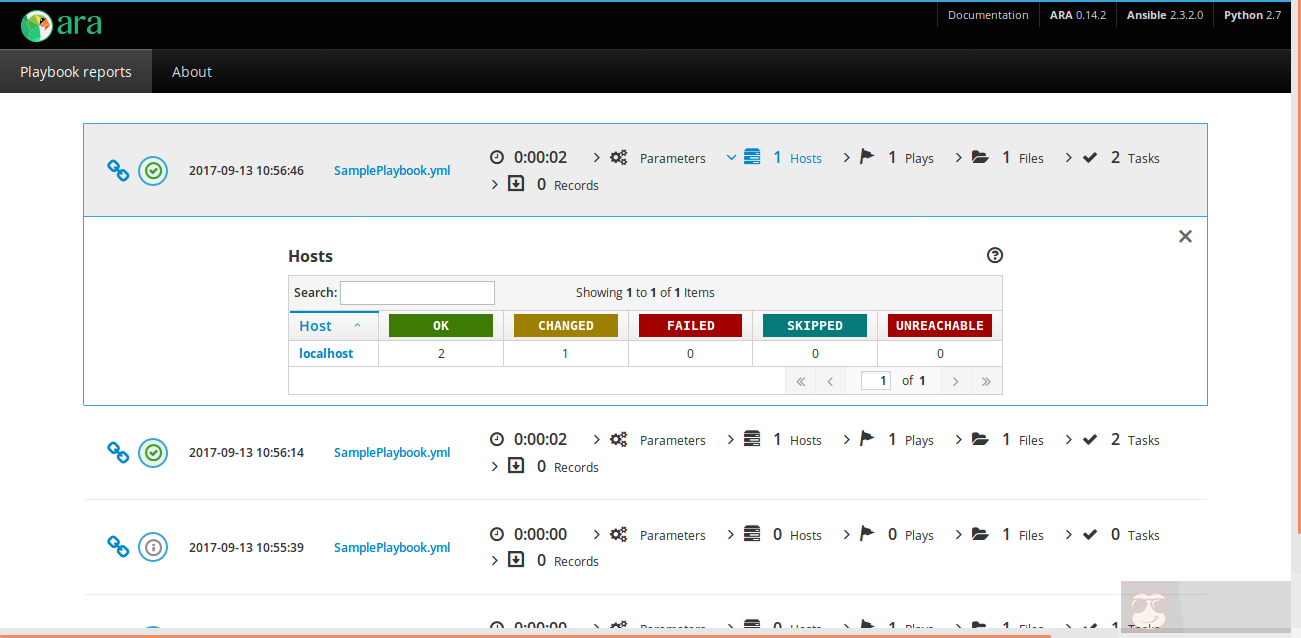Click inside the Hosts Search field
This screenshot has height=638, width=1301.
(417, 292)
